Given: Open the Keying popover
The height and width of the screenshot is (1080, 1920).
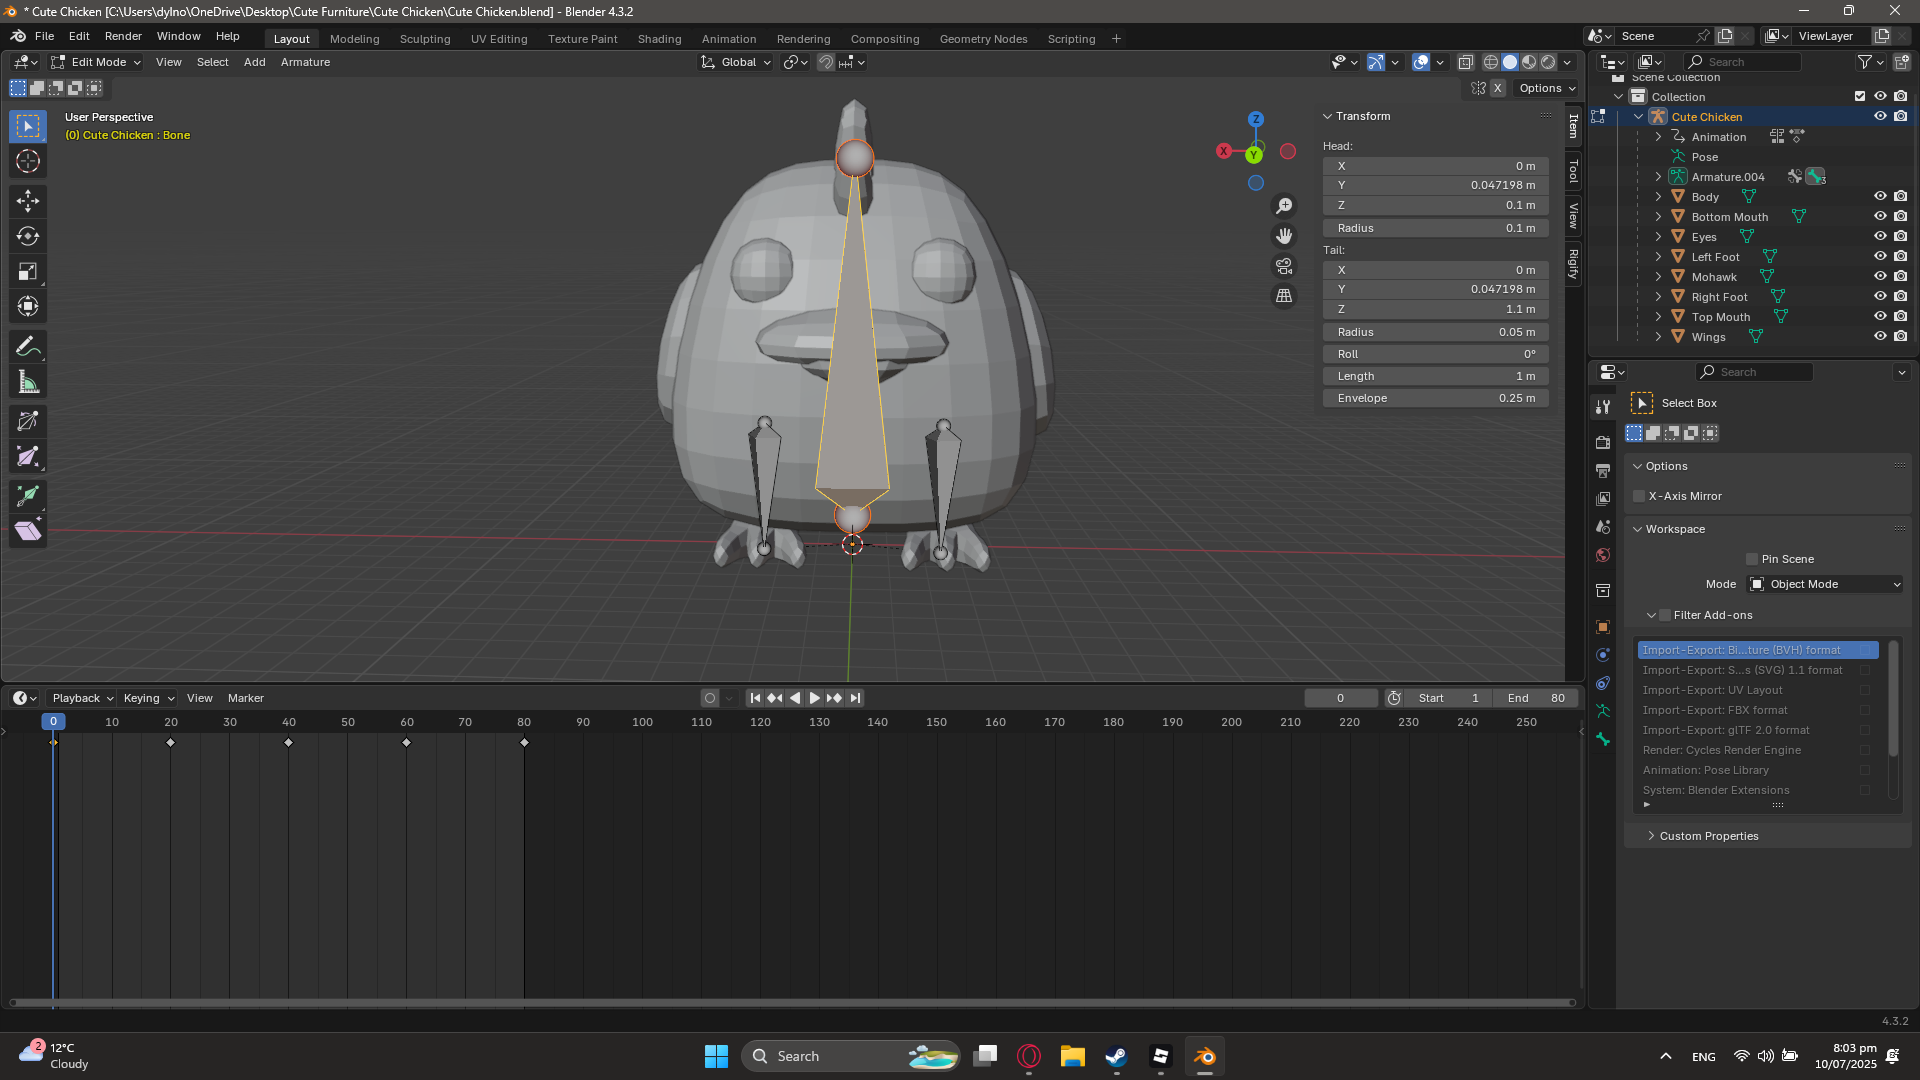Looking at the screenshot, I should [148, 698].
